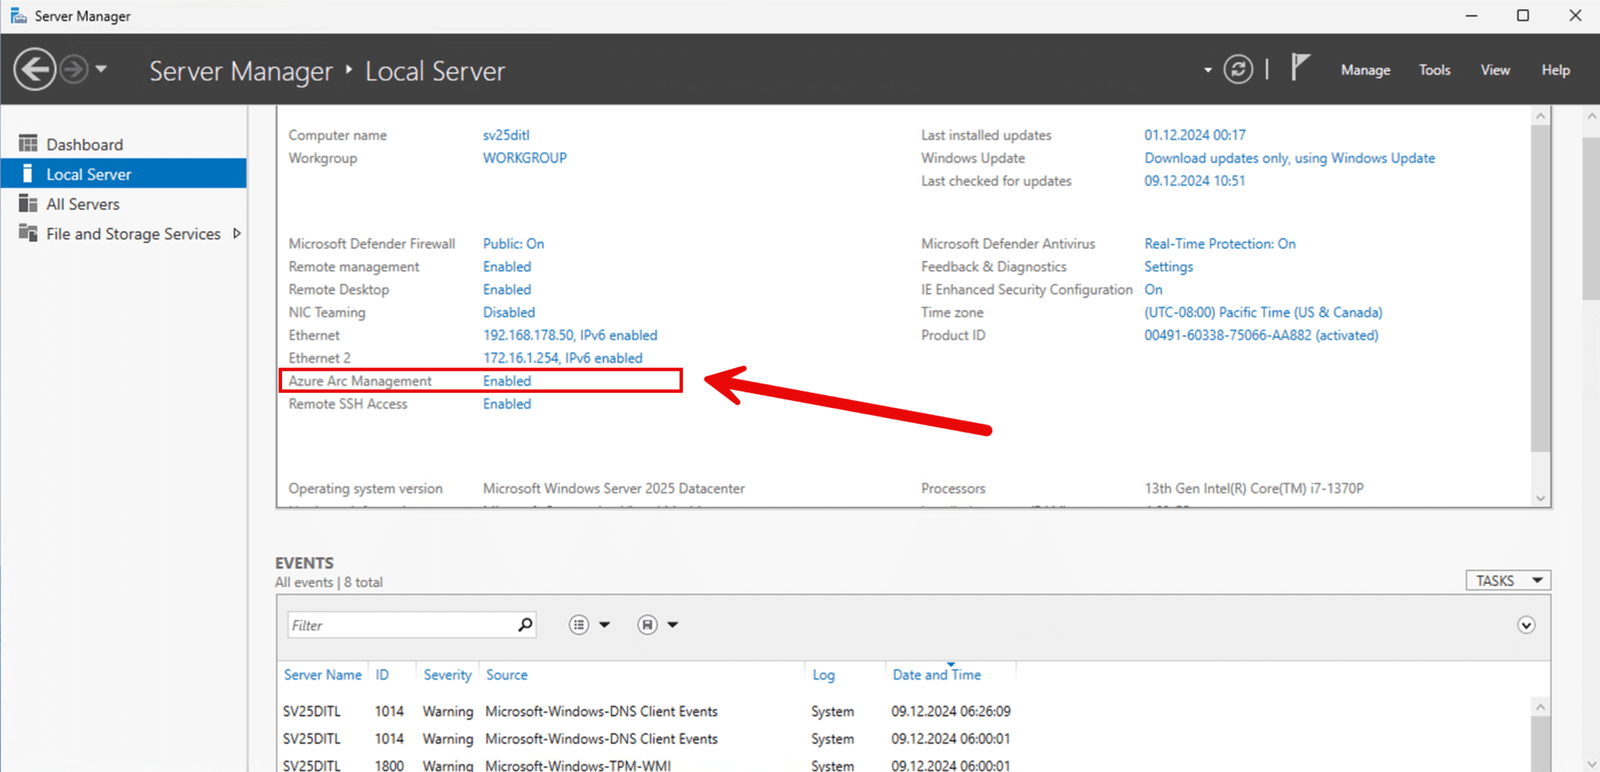Click last installed updates date link
The image size is (1600, 772).
click(x=1195, y=135)
